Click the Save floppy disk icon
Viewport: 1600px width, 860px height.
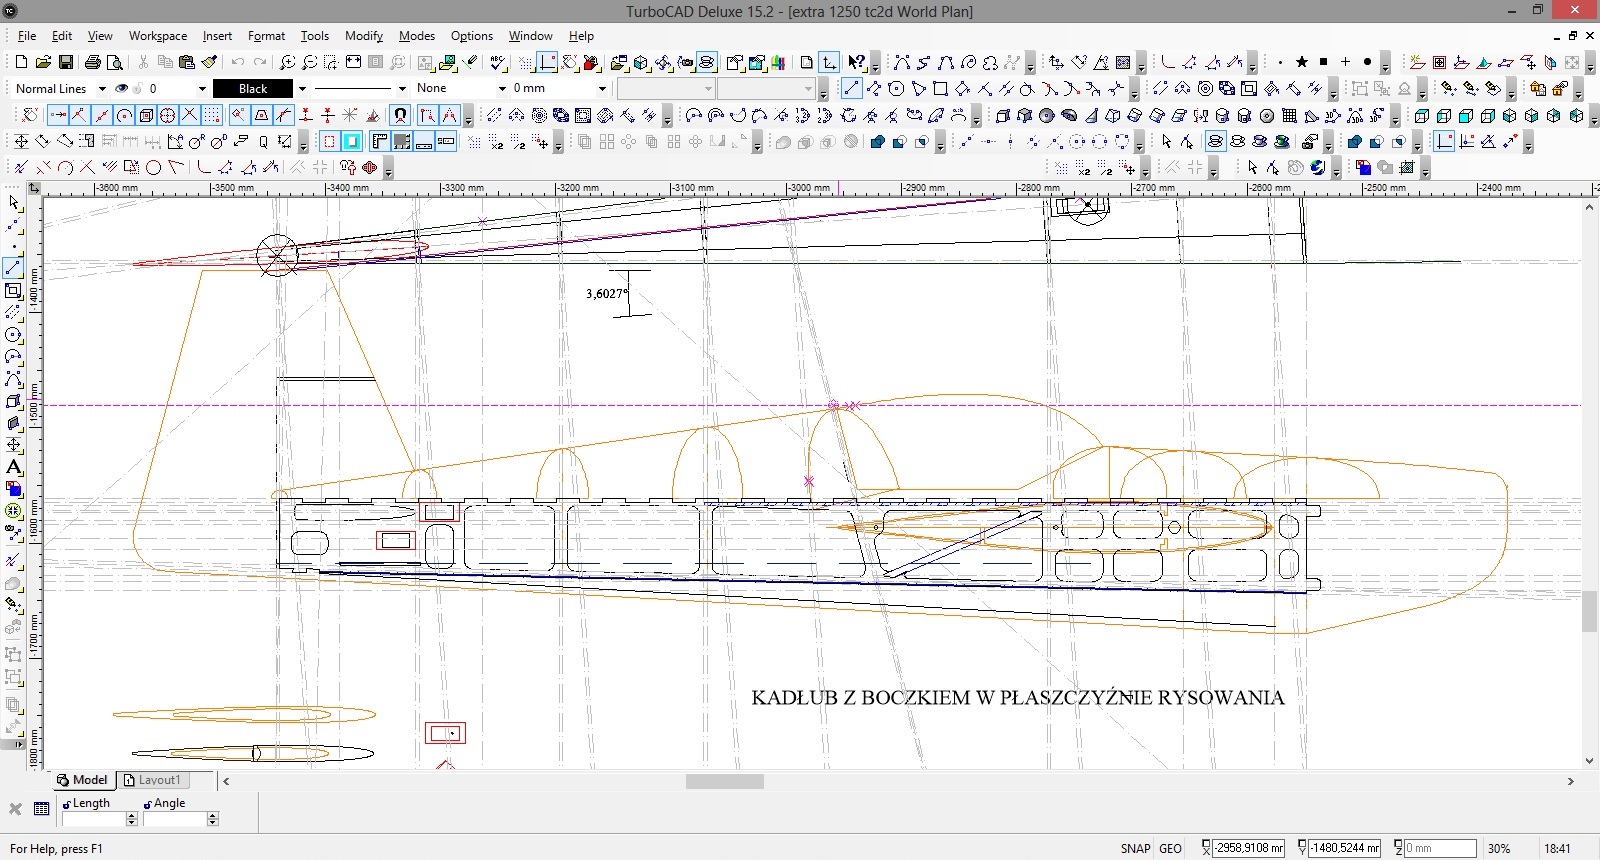[65, 62]
